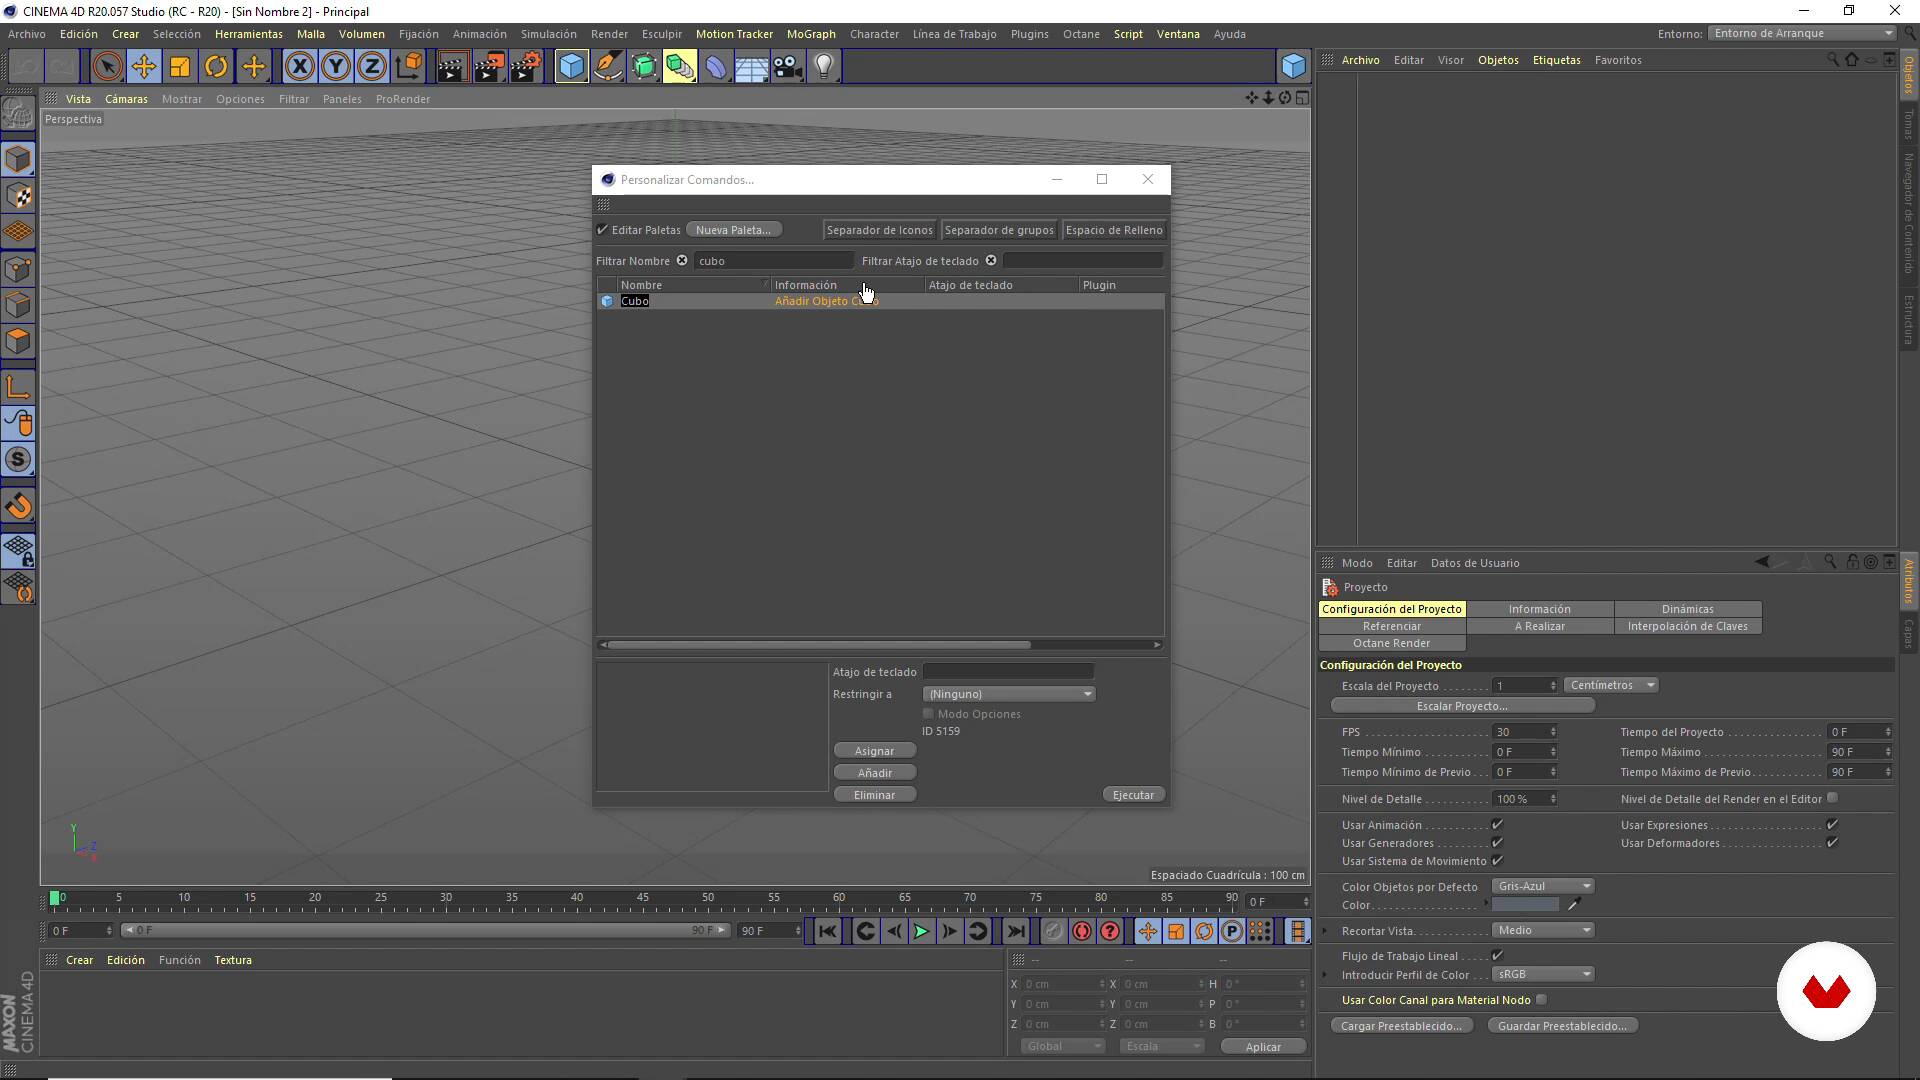Screen dimensions: 1920x1080
Task: Open the viewport Cámaras menu
Action: click(x=126, y=99)
